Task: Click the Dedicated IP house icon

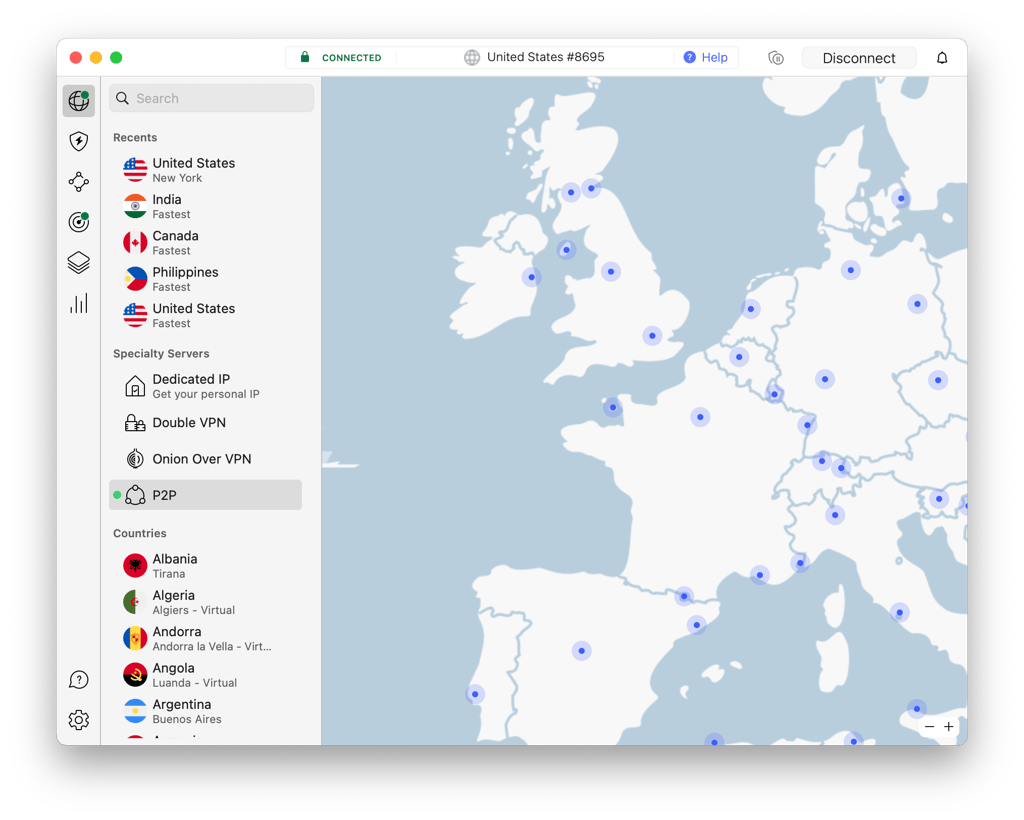Action: pyautogui.click(x=135, y=386)
